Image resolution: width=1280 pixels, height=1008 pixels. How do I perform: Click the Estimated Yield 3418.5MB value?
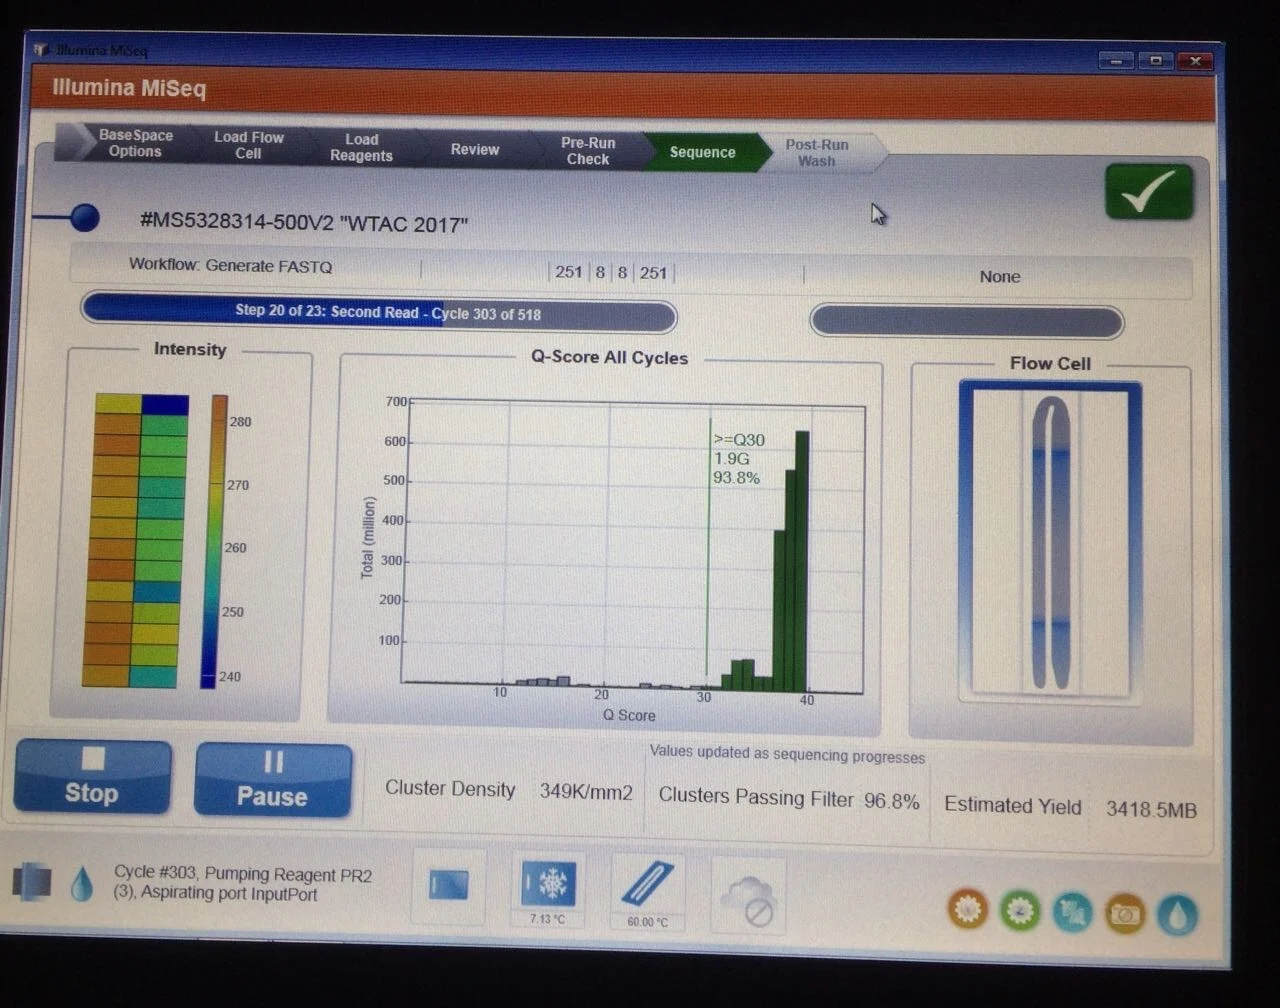pos(1151,810)
